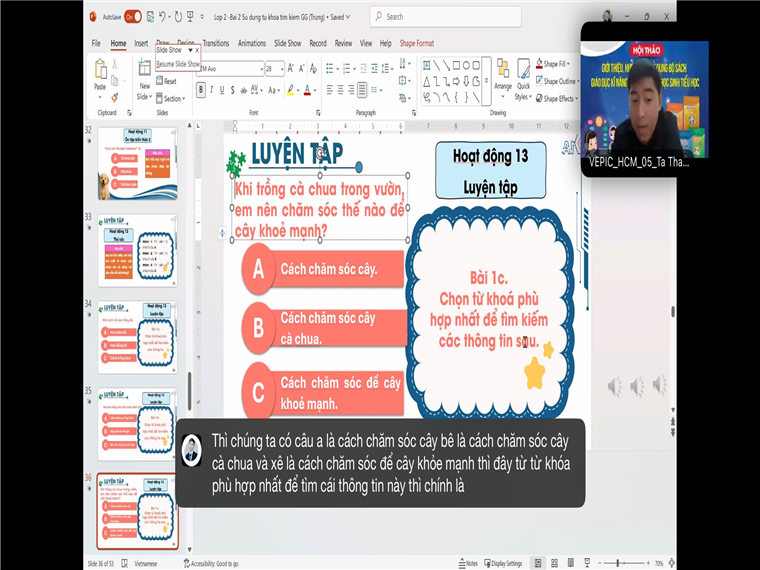Switch to Slide Sorter view in status bar
Image resolution: width=760 pixels, height=570 pixels.
click(x=555, y=563)
